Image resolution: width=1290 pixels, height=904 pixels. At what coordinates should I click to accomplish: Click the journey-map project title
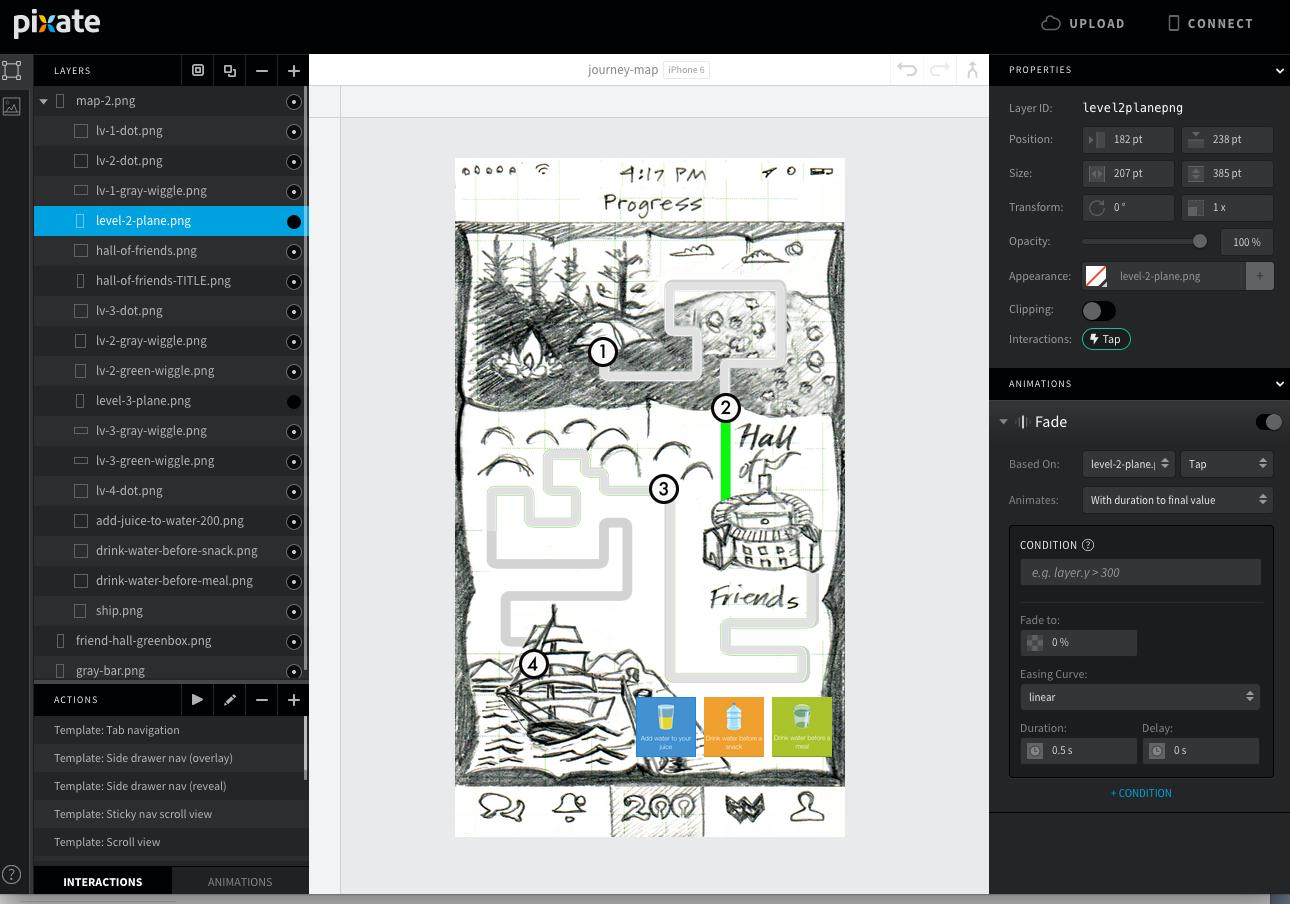623,70
